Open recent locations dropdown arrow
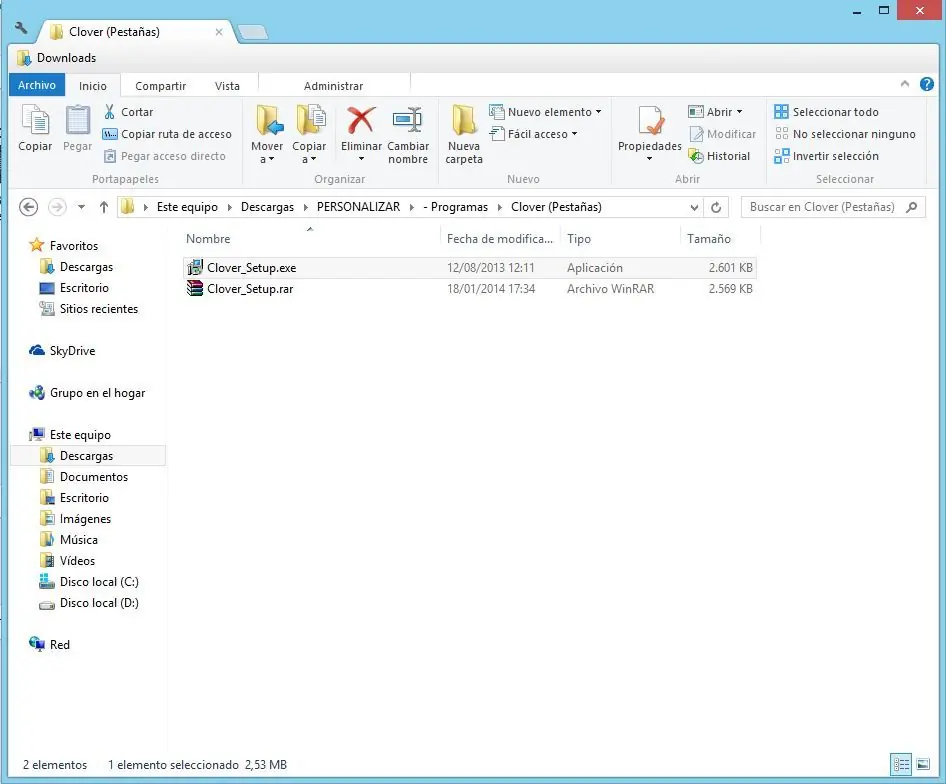This screenshot has width=946, height=784. (x=81, y=207)
